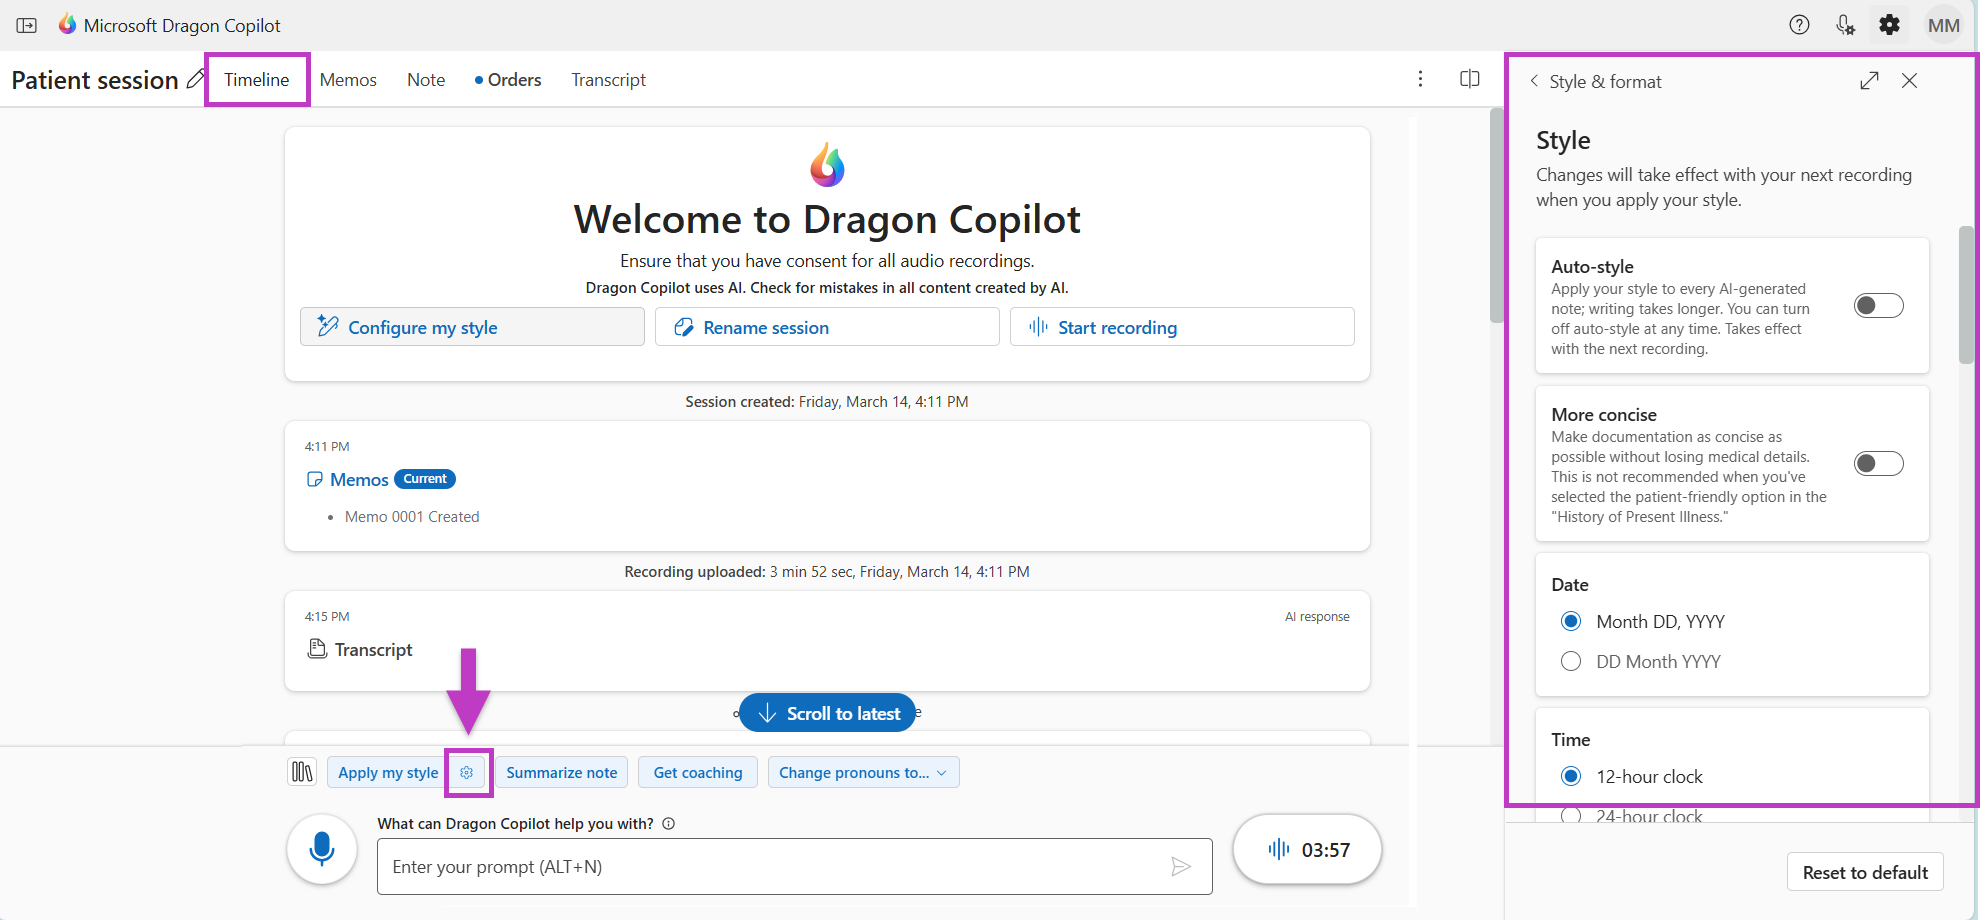Toggle the Auto-style switch

(1878, 305)
